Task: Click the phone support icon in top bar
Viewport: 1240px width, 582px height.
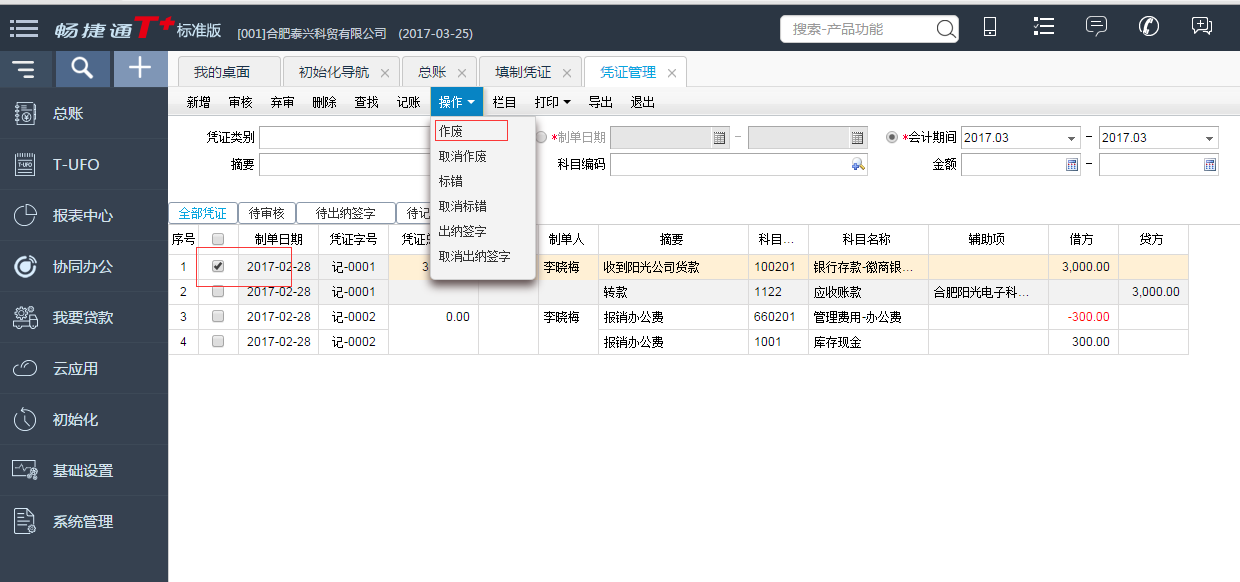Action: pos(1149,27)
